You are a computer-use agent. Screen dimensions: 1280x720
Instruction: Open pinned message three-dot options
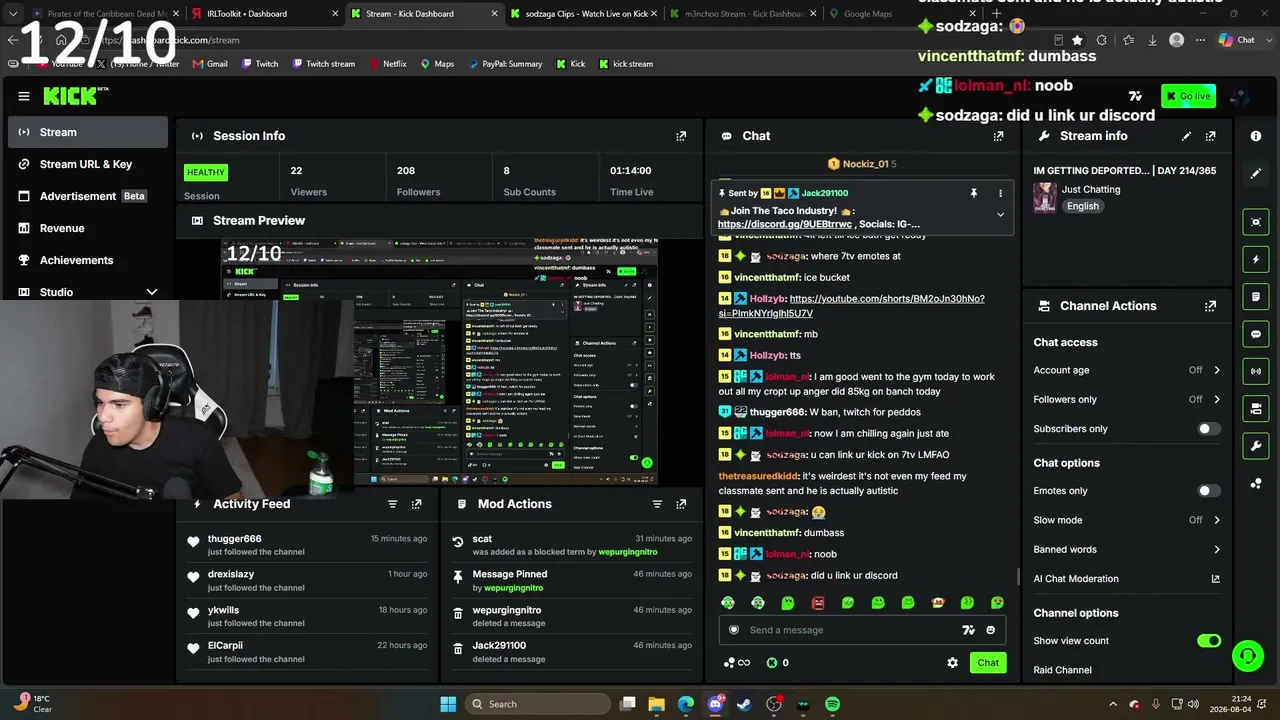pyautogui.click(x=1000, y=193)
